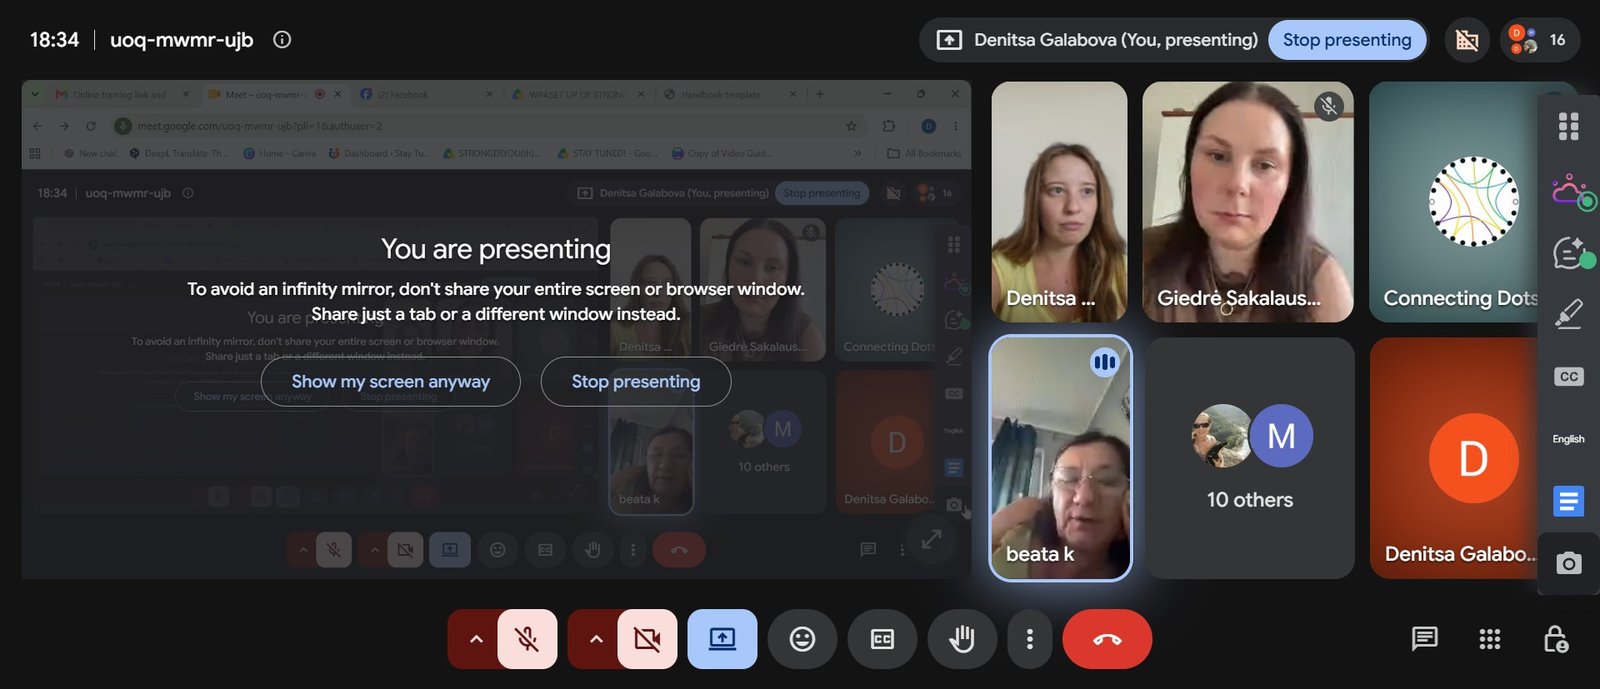The height and width of the screenshot is (689, 1600).
Task: Change the English caption language
Action: click(1568, 439)
